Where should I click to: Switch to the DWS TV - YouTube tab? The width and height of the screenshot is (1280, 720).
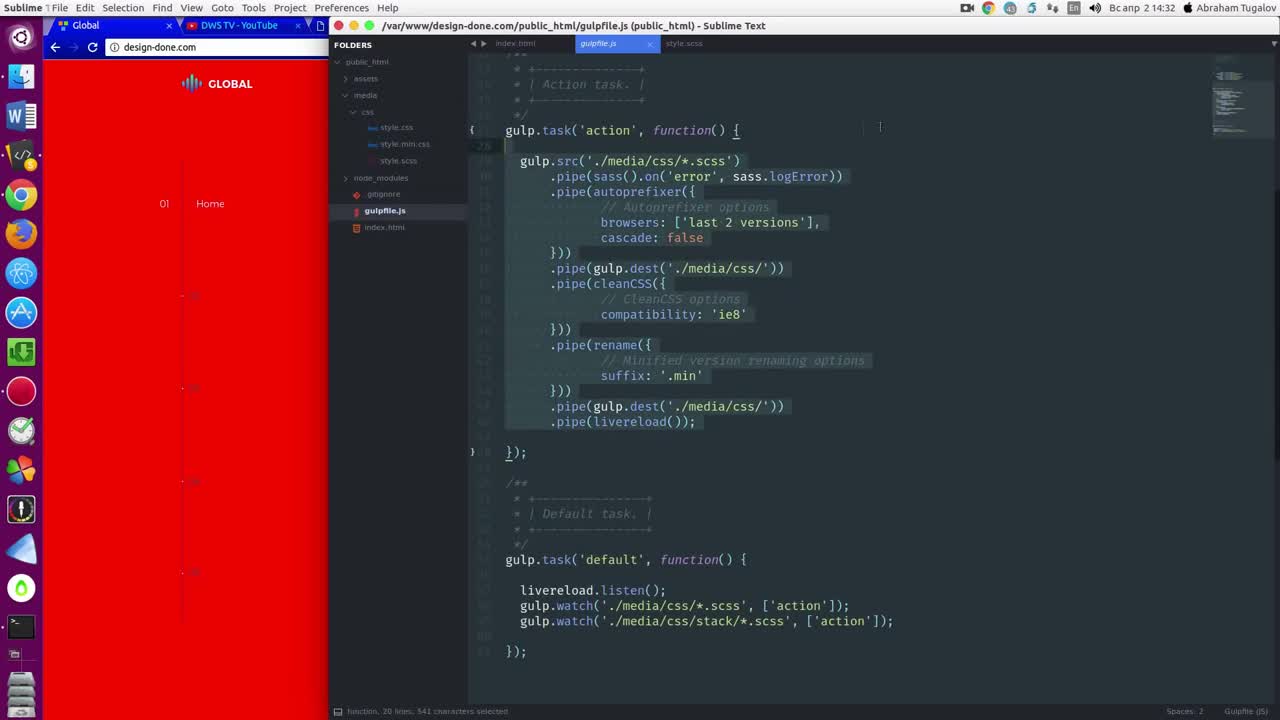click(x=238, y=25)
